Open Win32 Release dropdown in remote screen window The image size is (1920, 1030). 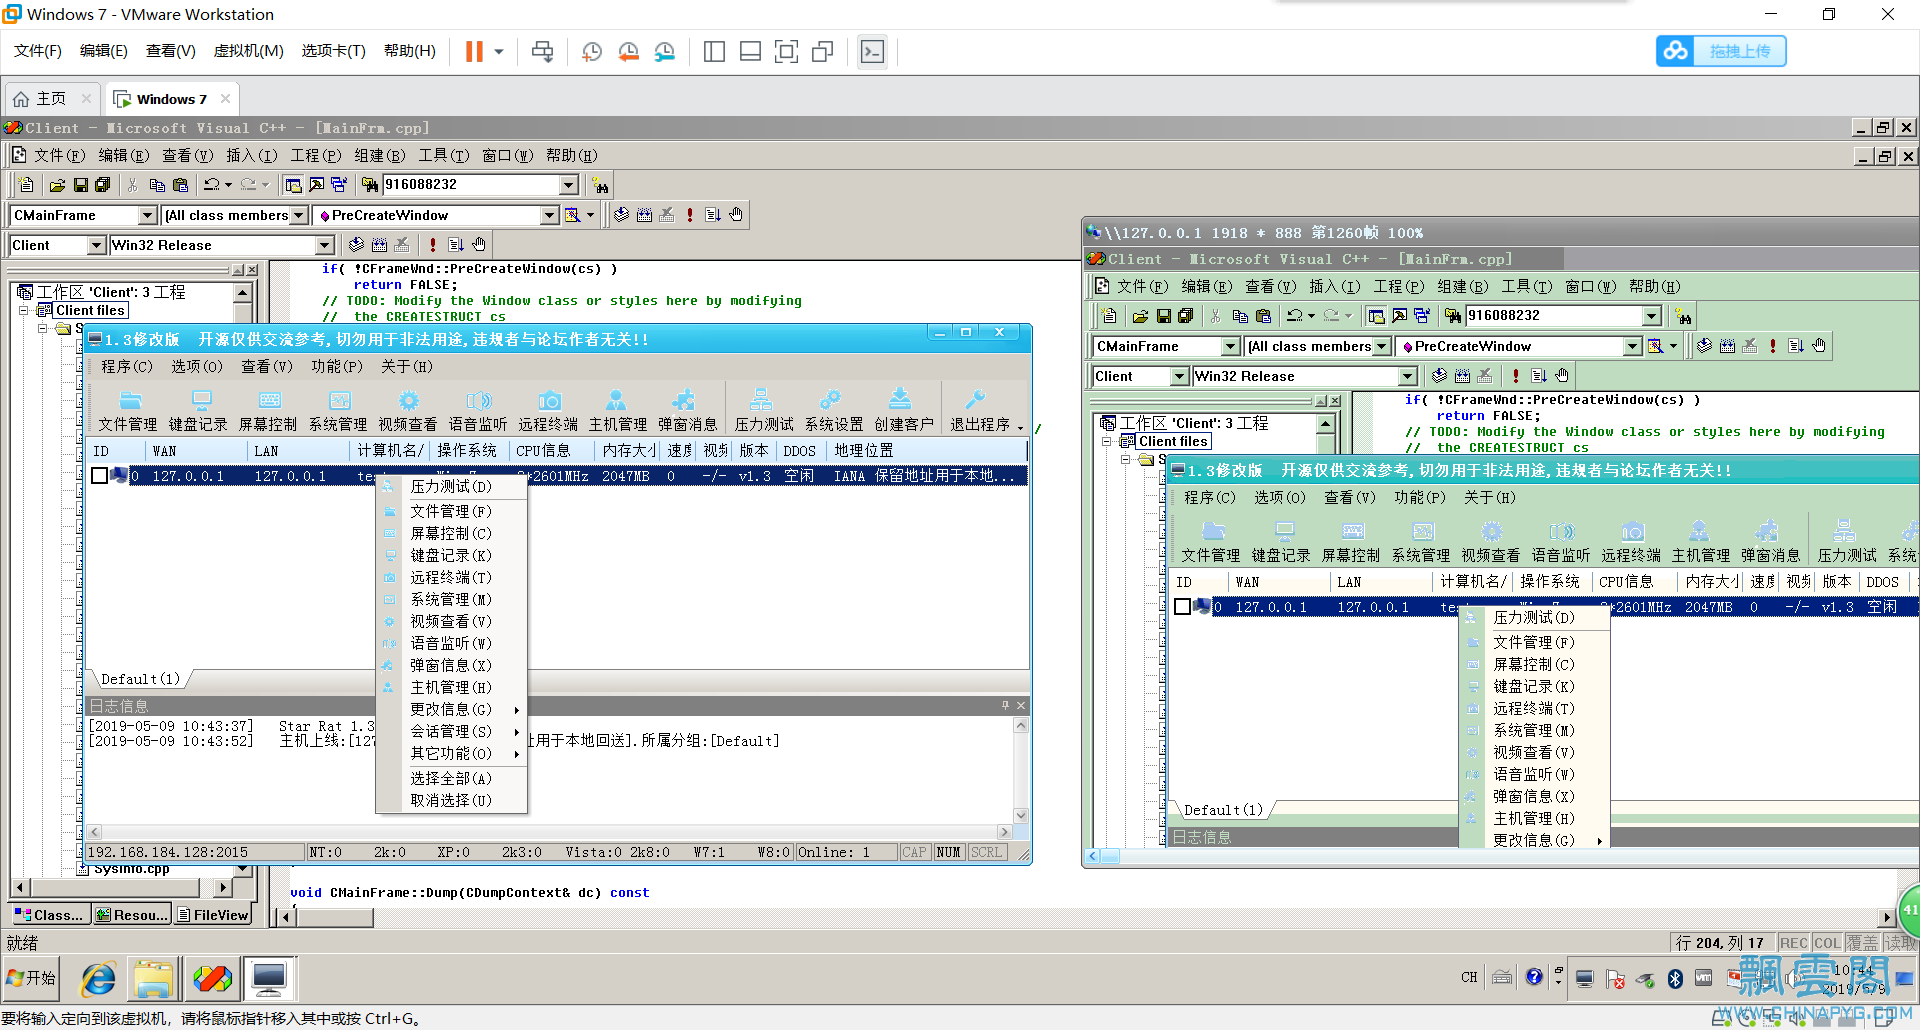pos(1408,376)
